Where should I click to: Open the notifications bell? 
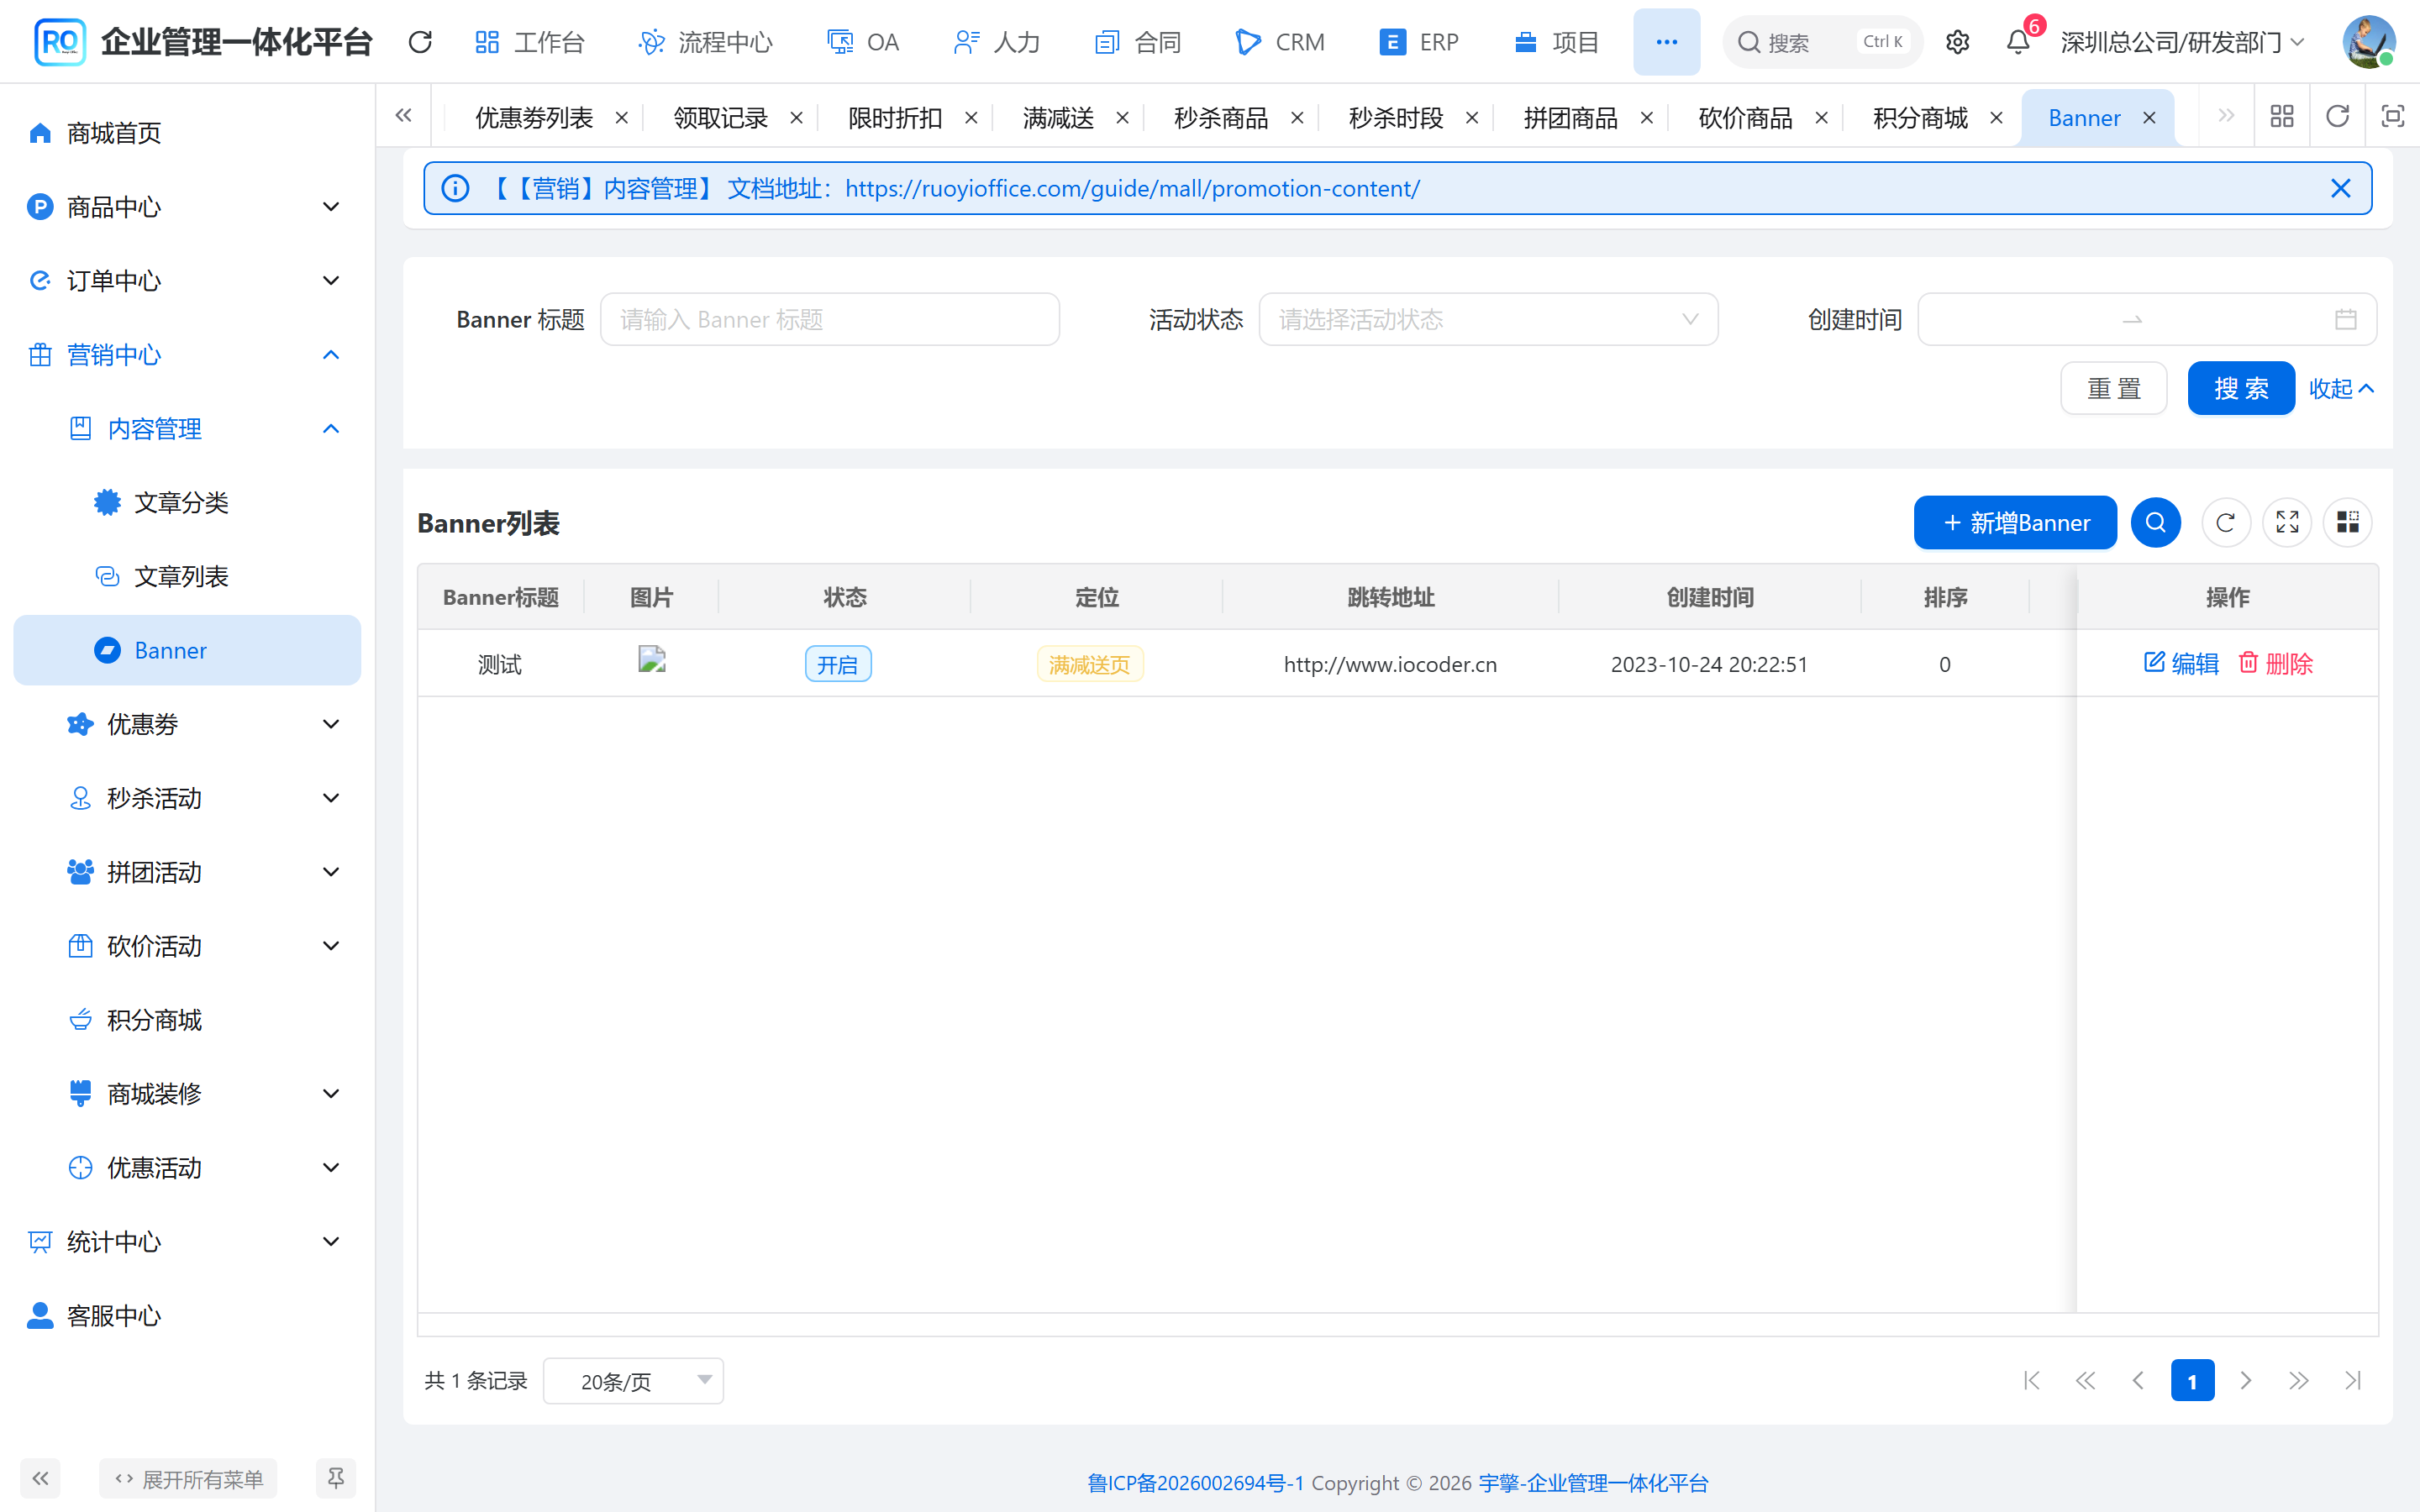point(2018,42)
